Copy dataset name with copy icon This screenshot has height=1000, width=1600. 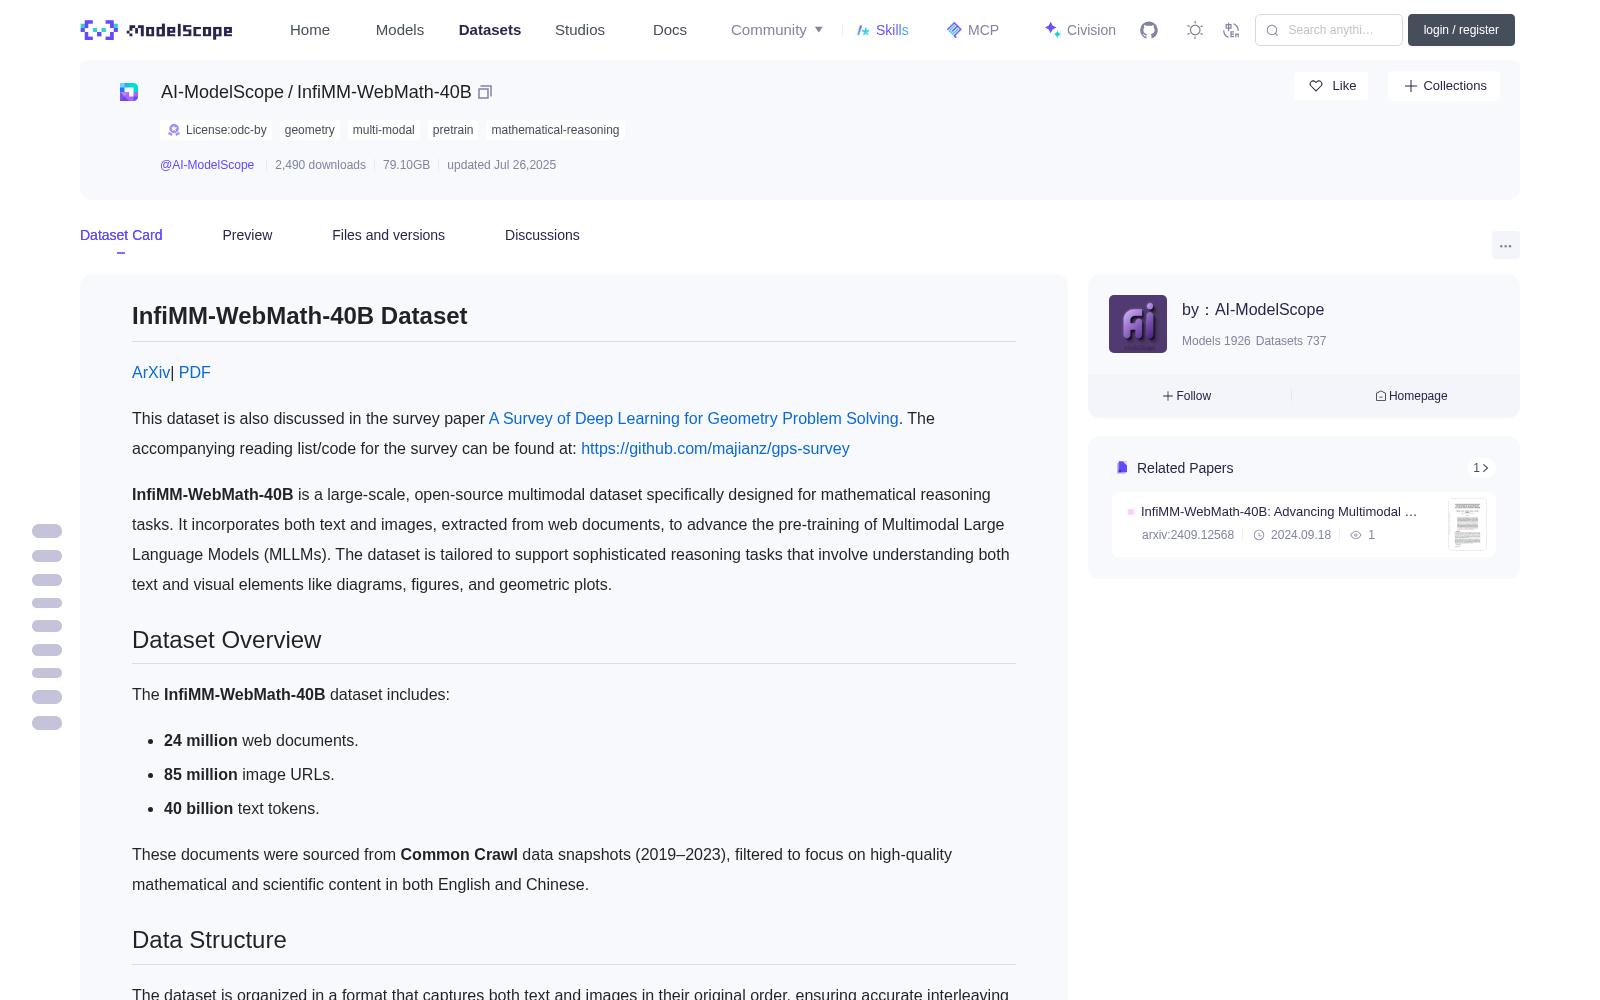coord(485,92)
